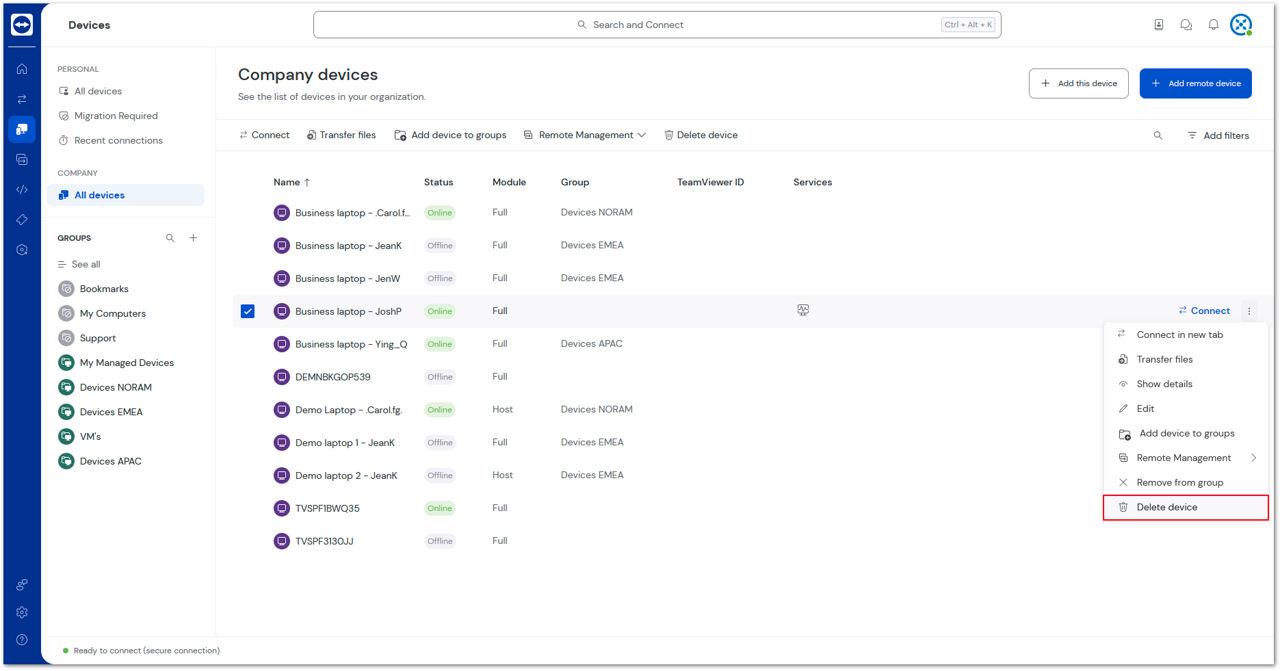
Task: Open the Settings gear icon in left rail
Action: tap(22, 612)
